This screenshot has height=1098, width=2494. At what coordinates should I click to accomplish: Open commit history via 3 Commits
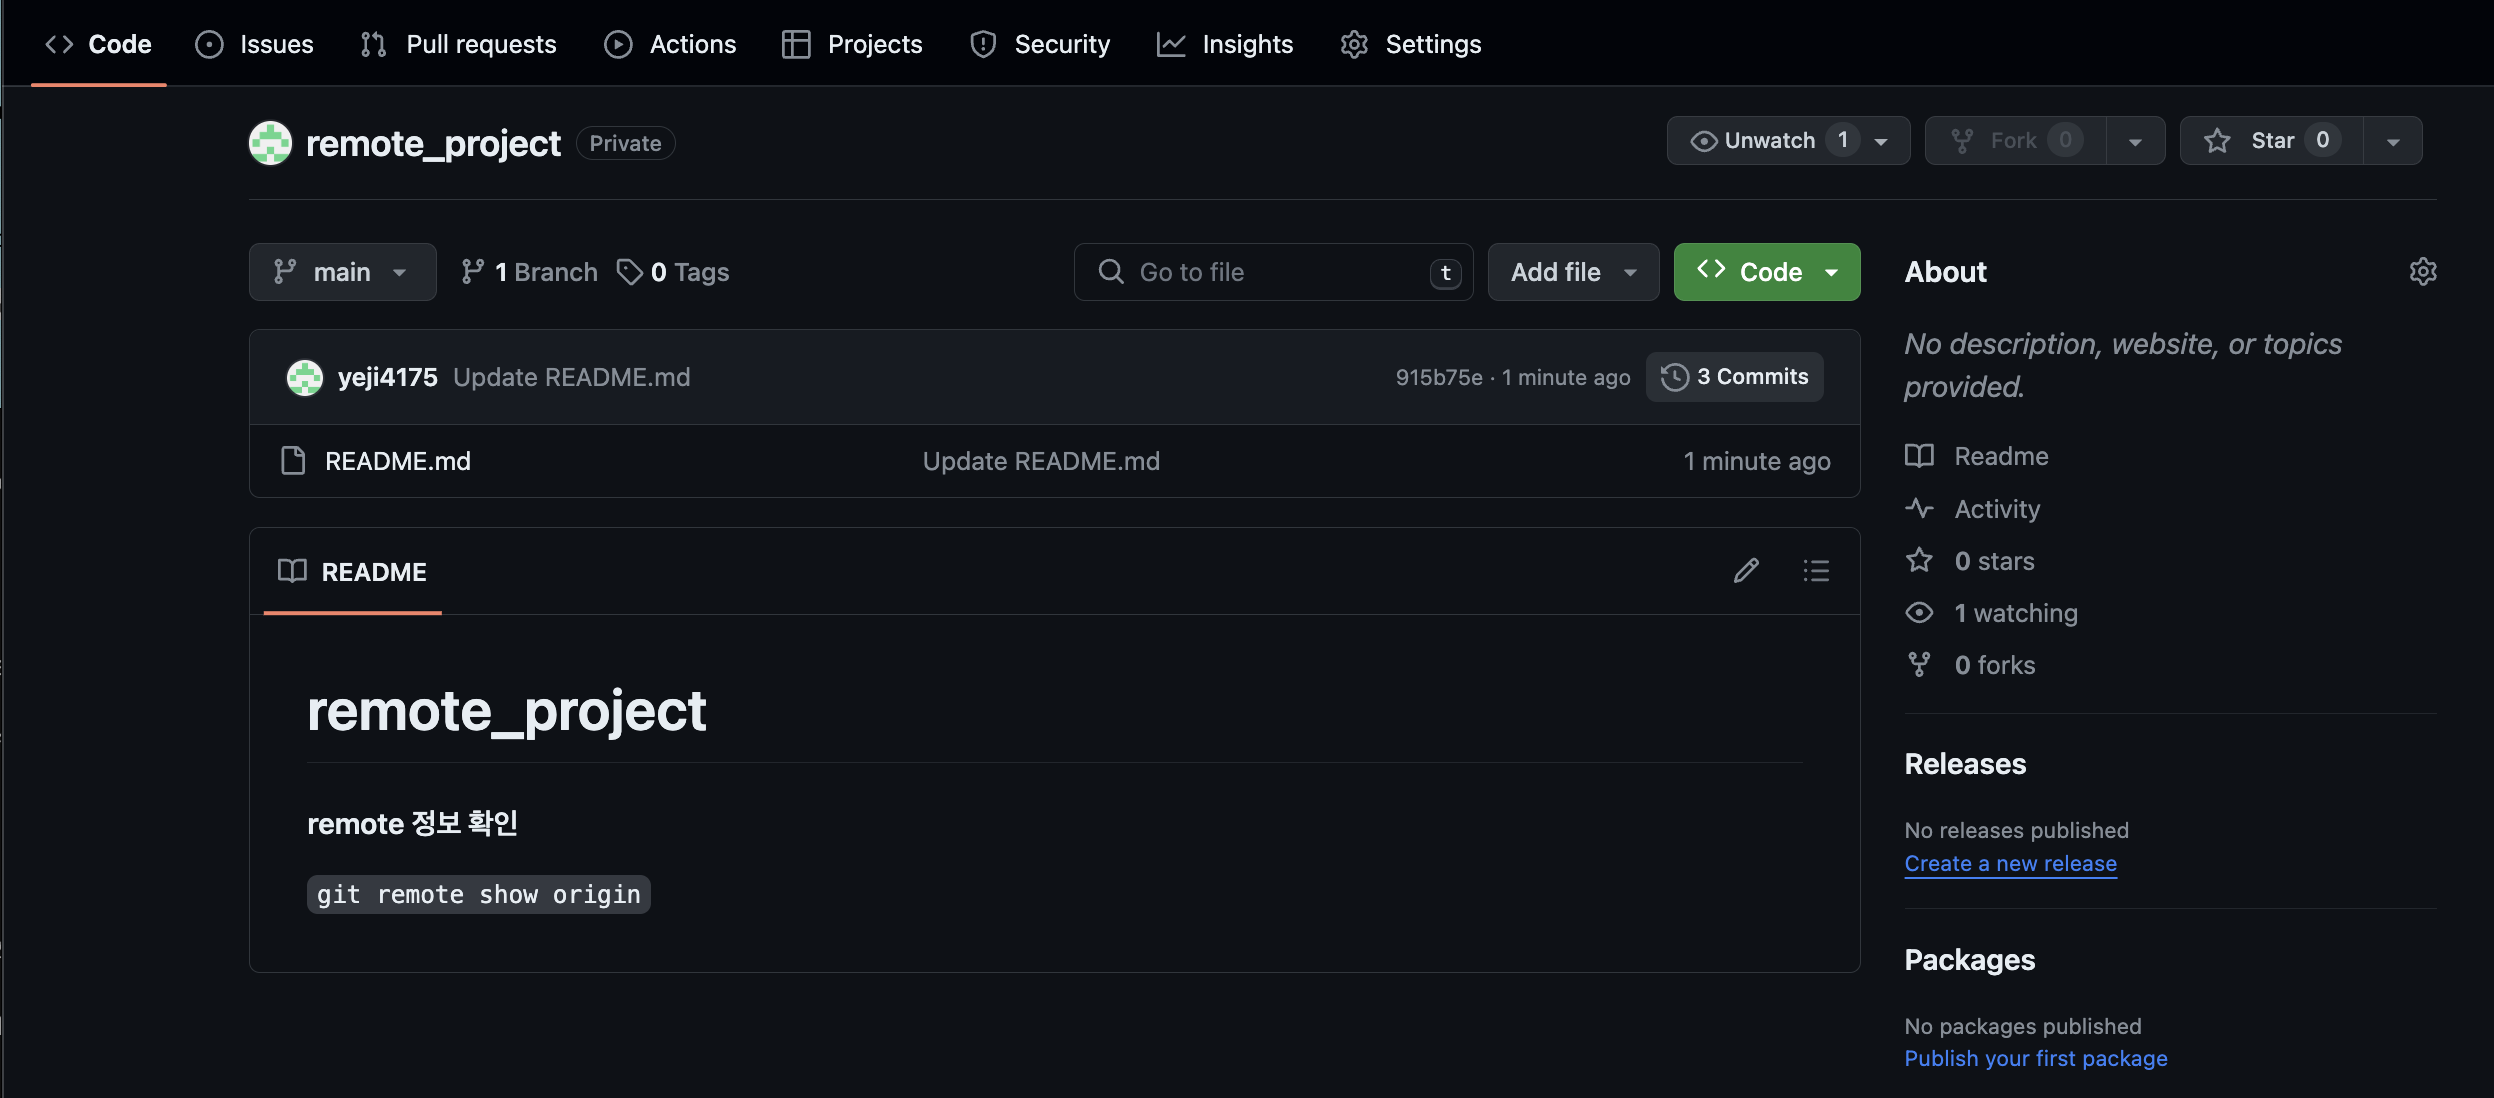[1735, 377]
